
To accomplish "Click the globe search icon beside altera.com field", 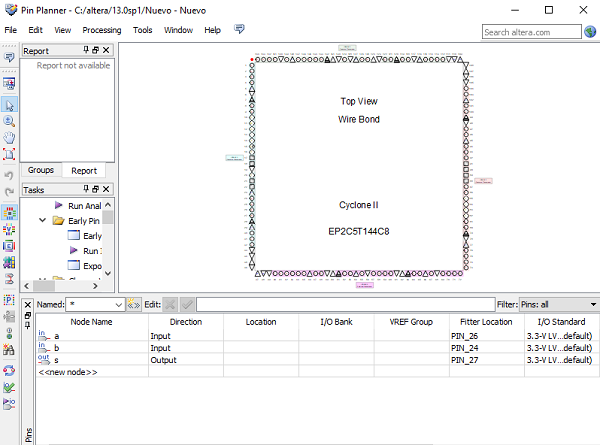I will click(590, 32).
